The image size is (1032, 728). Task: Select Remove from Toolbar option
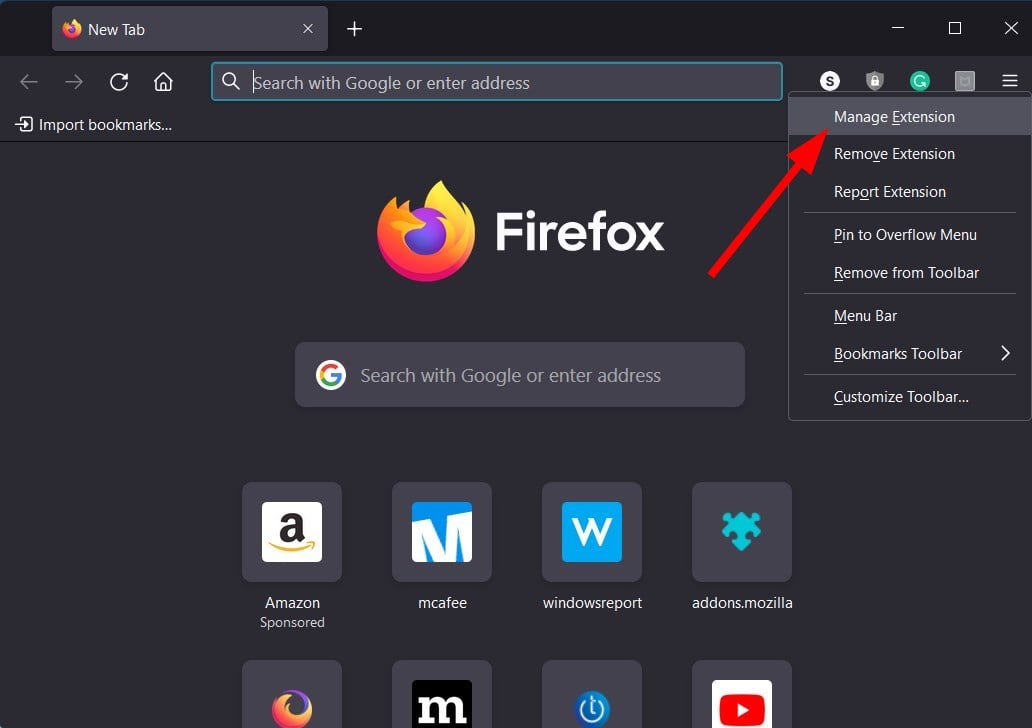coord(910,273)
